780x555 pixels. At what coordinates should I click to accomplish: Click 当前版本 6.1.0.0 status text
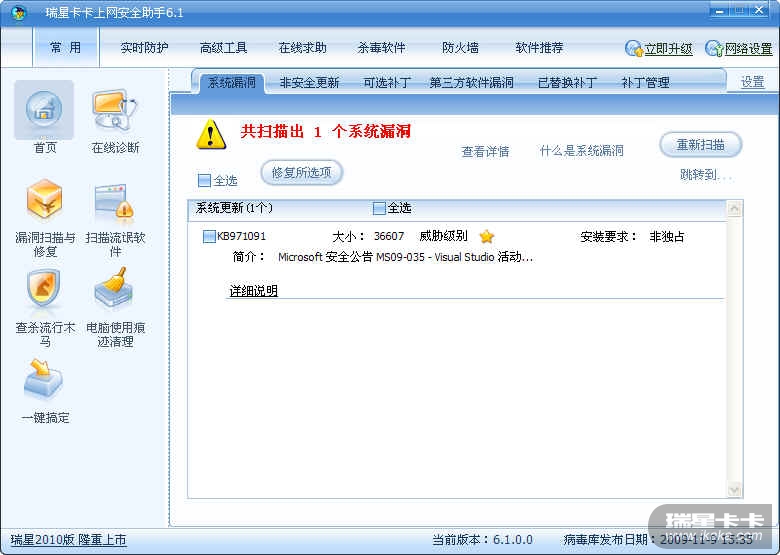(x=483, y=540)
